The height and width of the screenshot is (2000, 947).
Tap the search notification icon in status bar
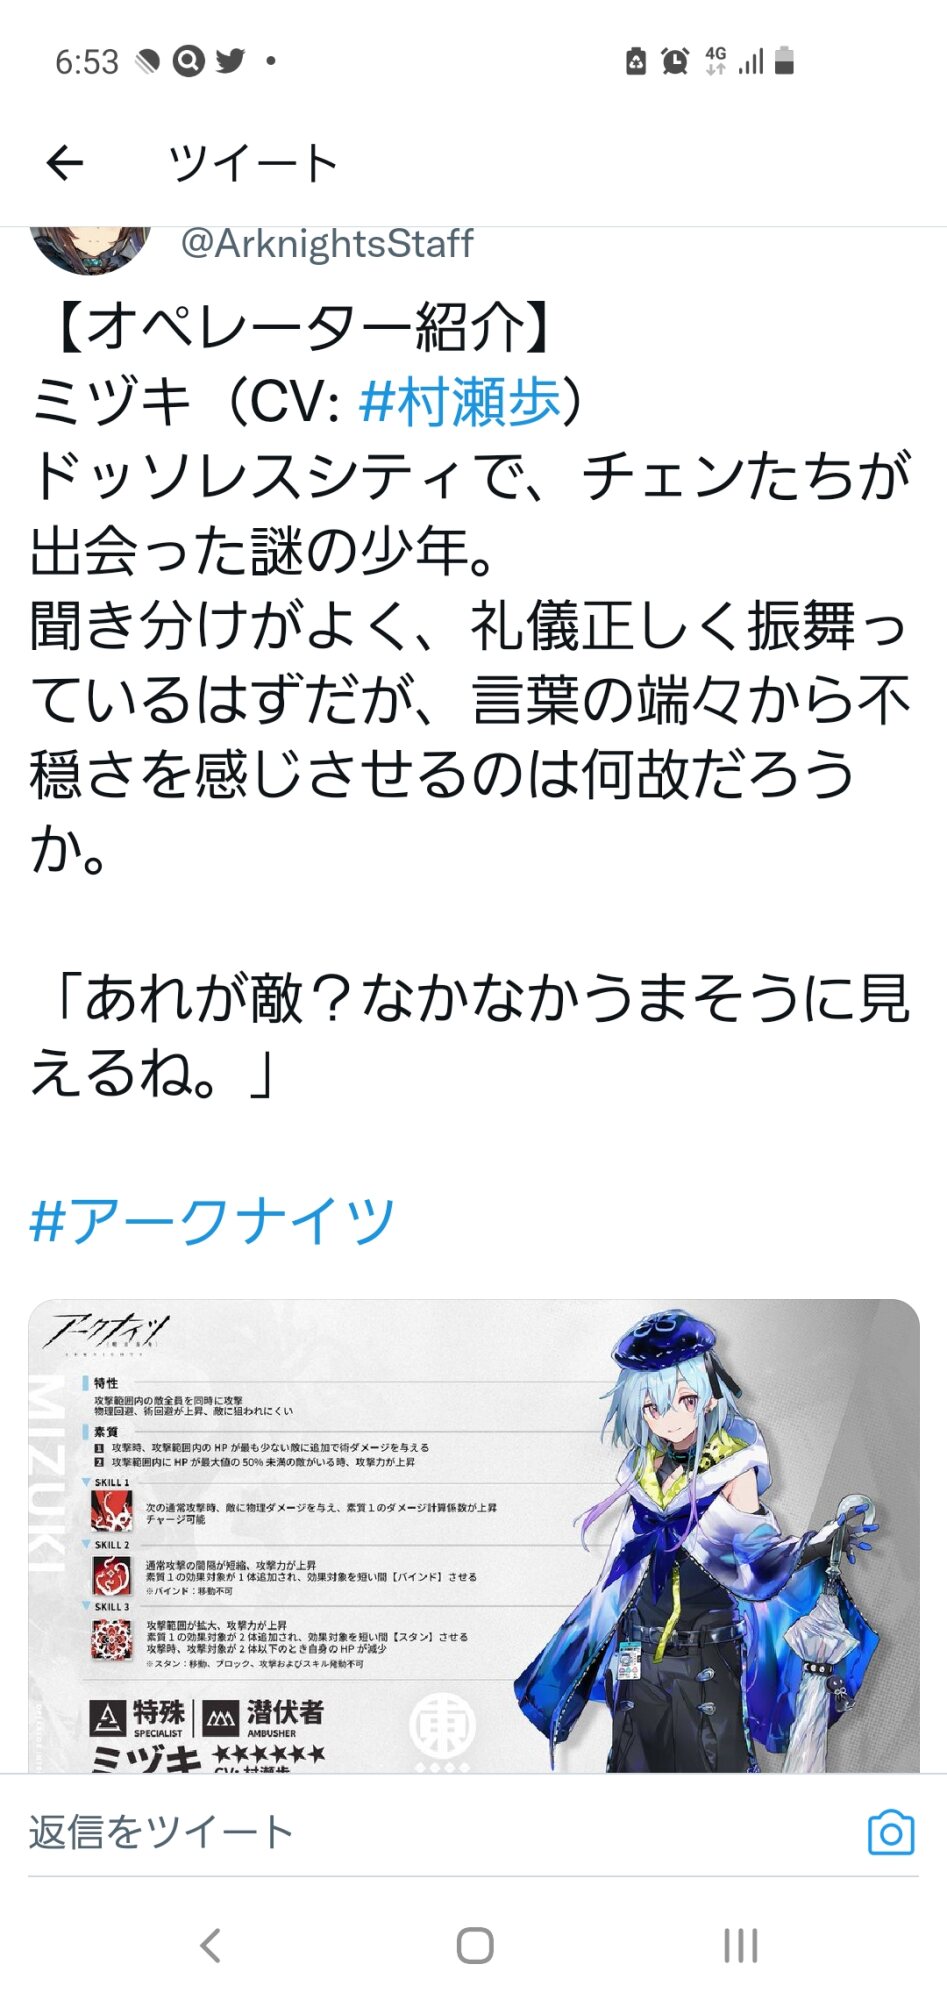[x=188, y=61]
